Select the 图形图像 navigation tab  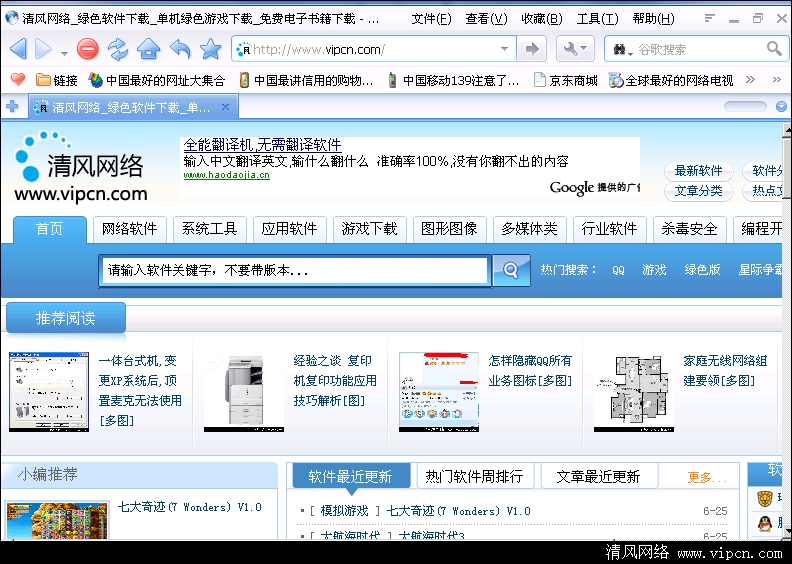(x=450, y=229)
